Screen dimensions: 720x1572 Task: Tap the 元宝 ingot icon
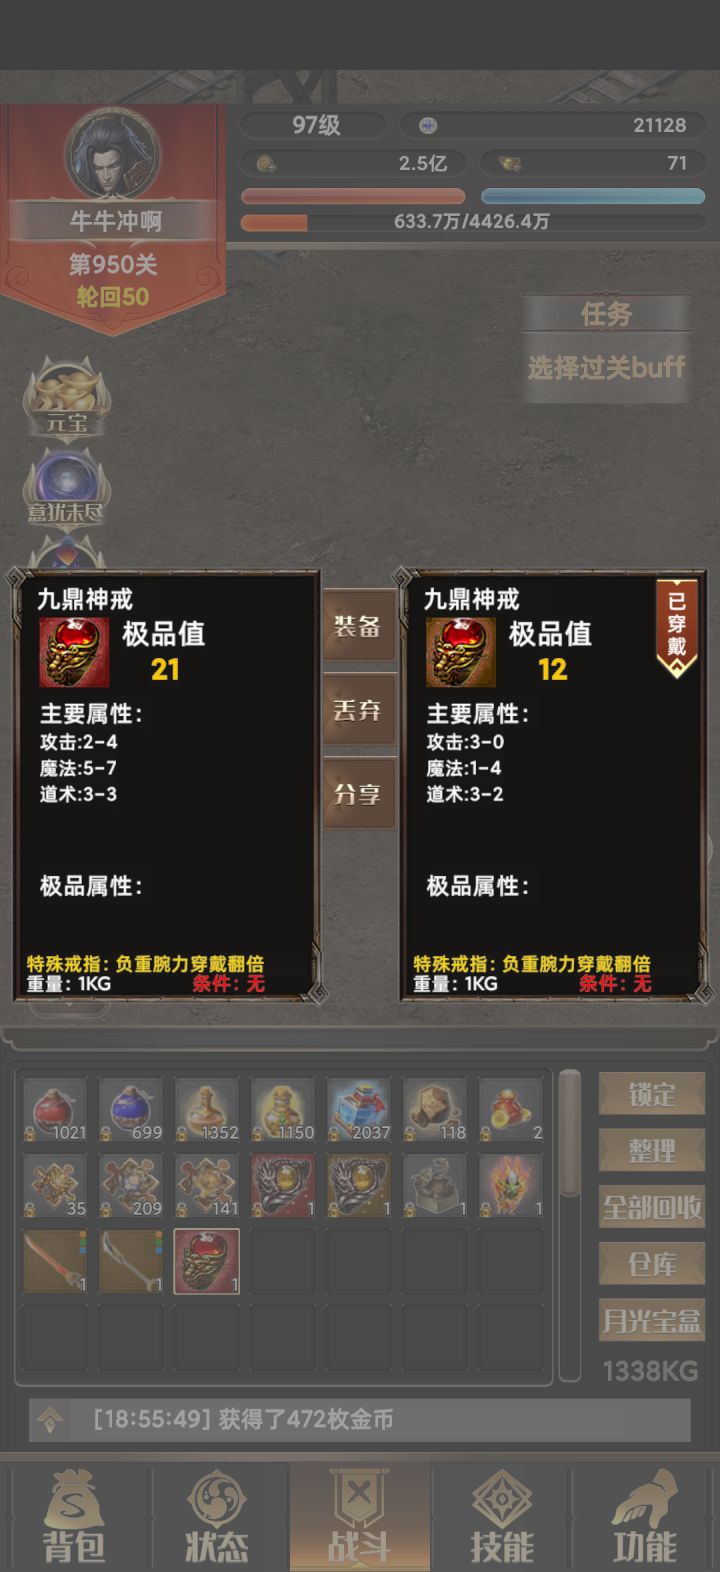[x=67, y=399]
